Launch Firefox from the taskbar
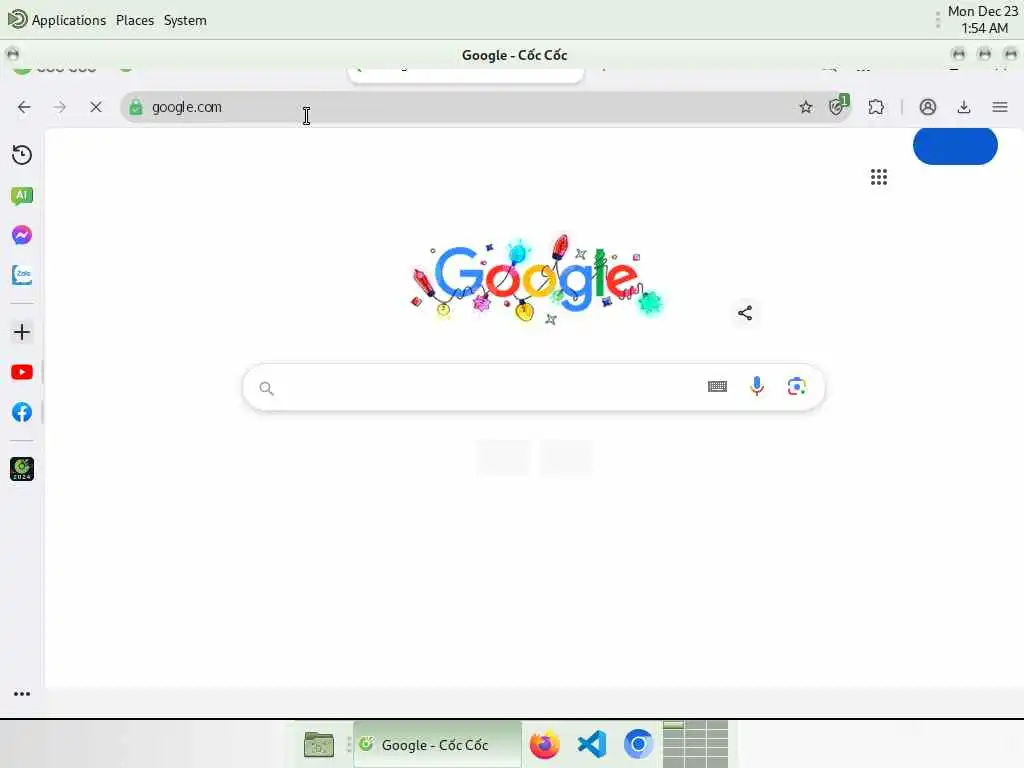This screenshot has height=768, width=1024. point(545,744)
